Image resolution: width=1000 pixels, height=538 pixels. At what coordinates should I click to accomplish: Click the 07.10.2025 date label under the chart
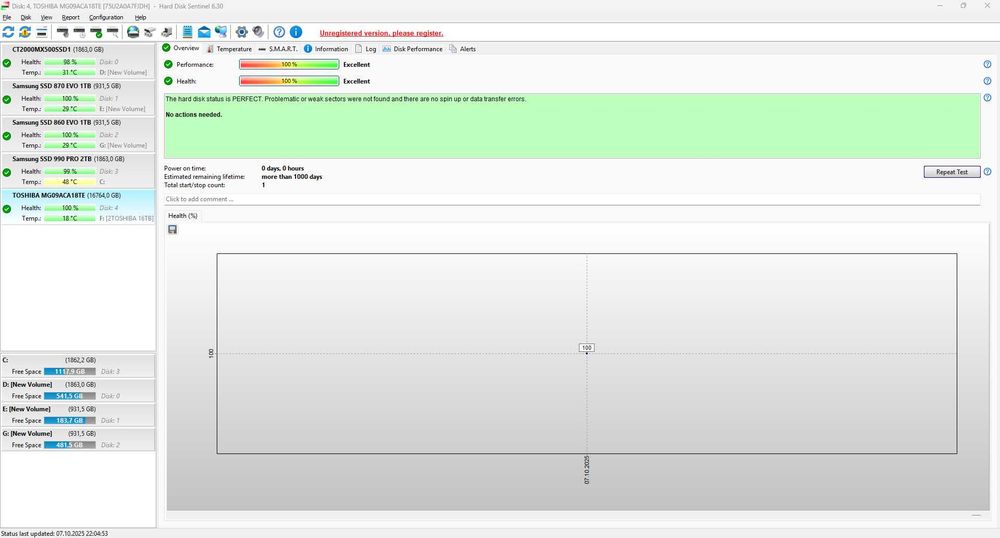587,470
